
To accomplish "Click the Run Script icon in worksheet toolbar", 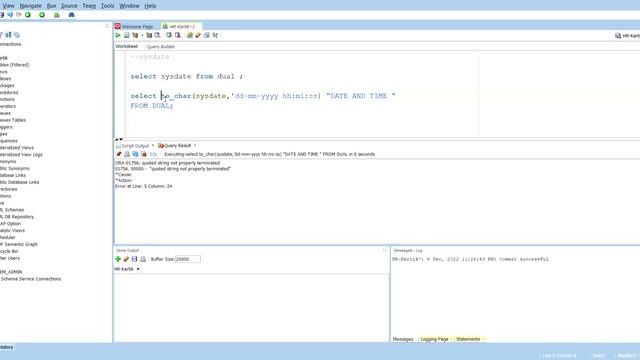I will 127,36.
